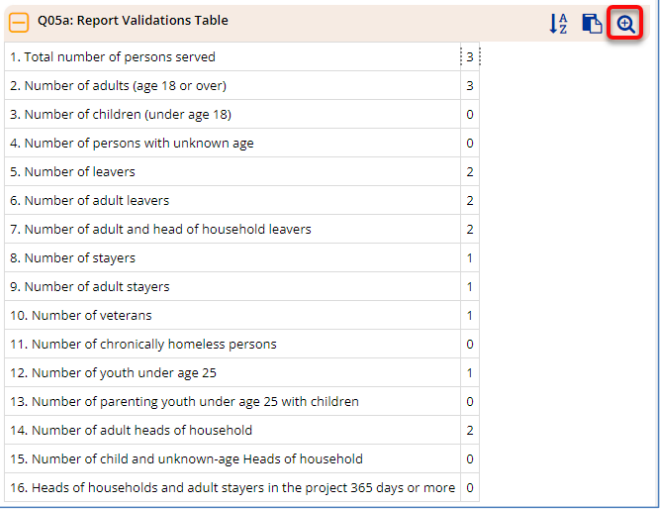Select the parenting youth under 25 value cell
The width and height of the screenshot is (662, 511).
click(x=470, y=402)
